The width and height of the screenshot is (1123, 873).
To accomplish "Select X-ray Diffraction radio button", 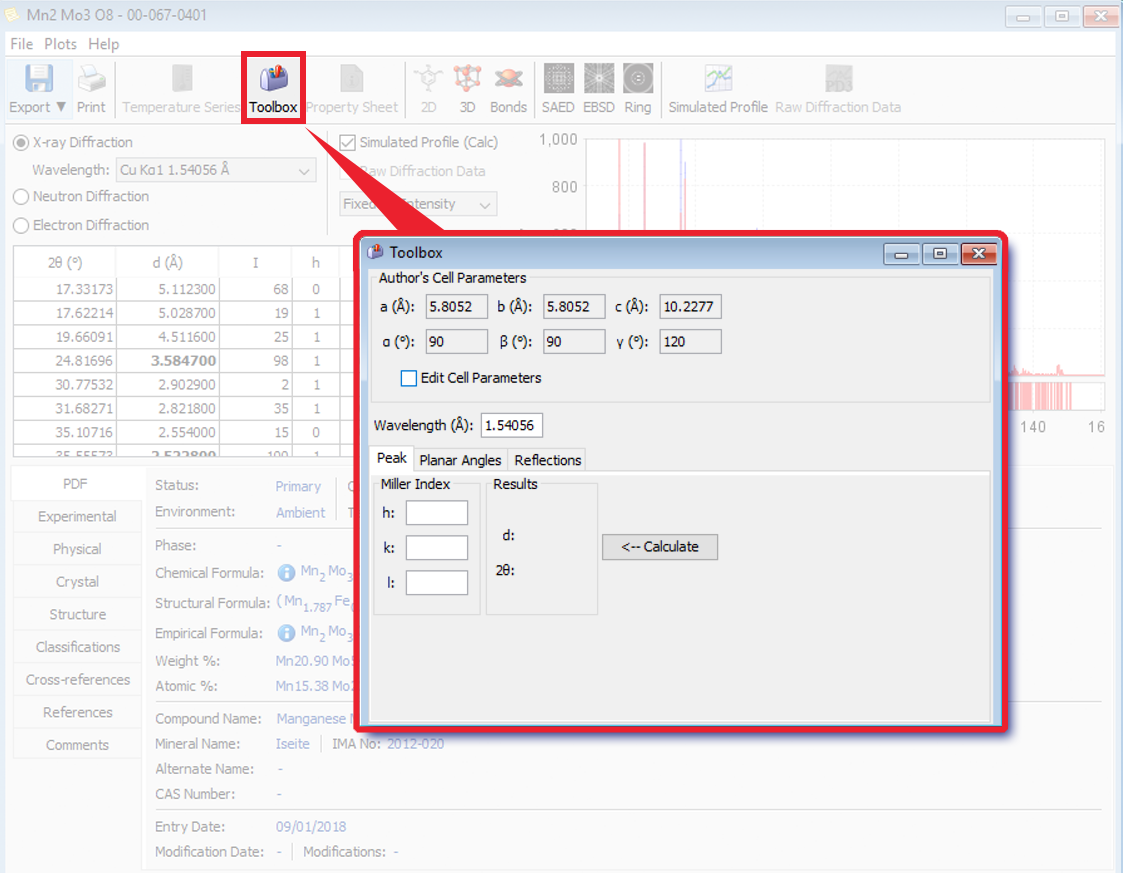I will [21, 143].
